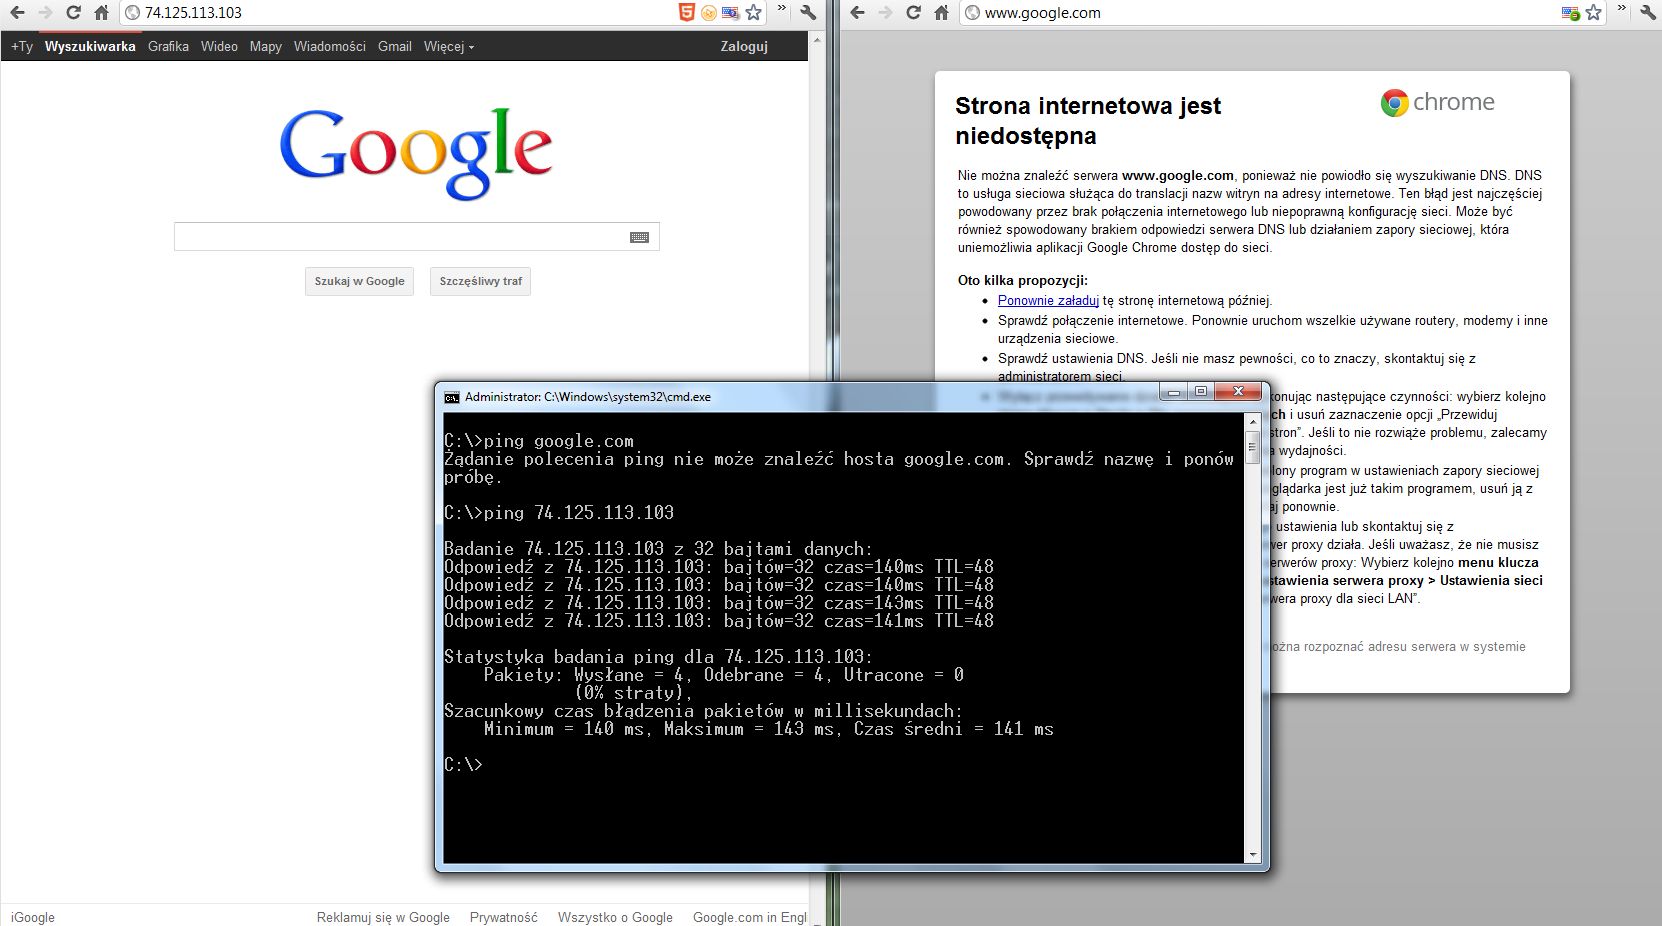1662x926 pixels.
Task: Click Forward arrow in right browser window
Action: point(885,13)
